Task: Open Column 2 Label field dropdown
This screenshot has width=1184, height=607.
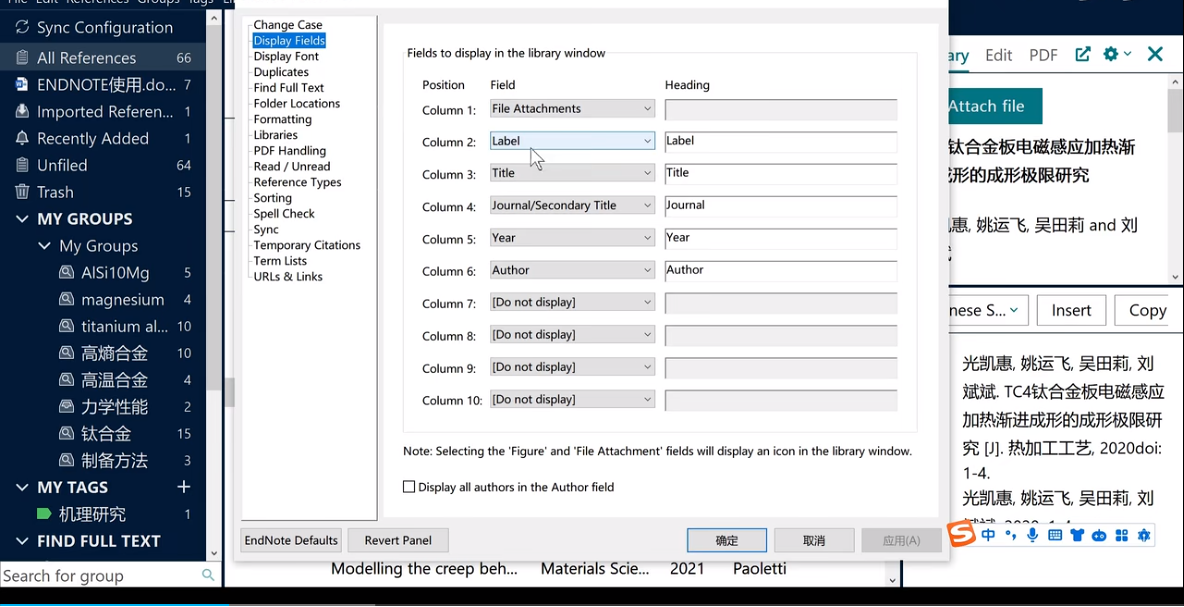Action: coord(572,140)
